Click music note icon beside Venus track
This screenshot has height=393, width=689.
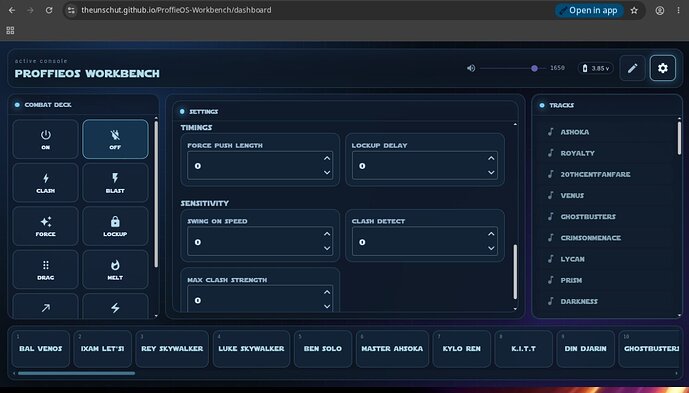tap(551, 195)
